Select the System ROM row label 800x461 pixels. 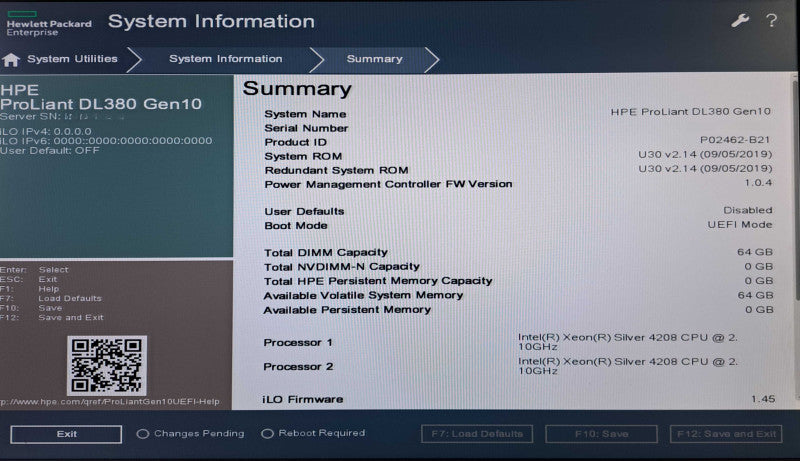303,156
